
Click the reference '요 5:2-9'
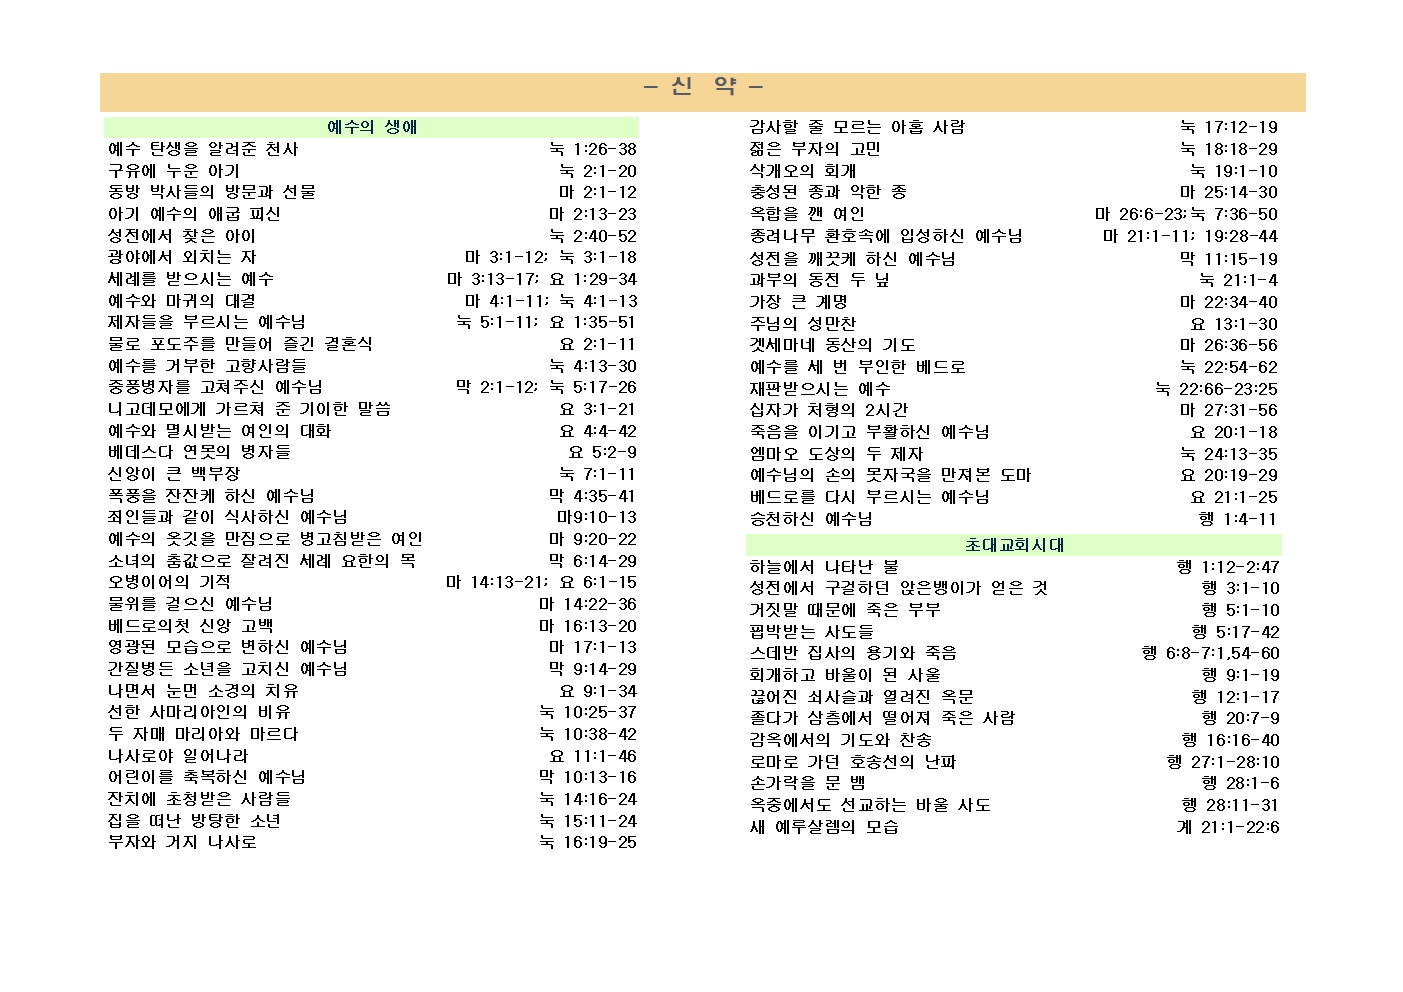(603, 452)
